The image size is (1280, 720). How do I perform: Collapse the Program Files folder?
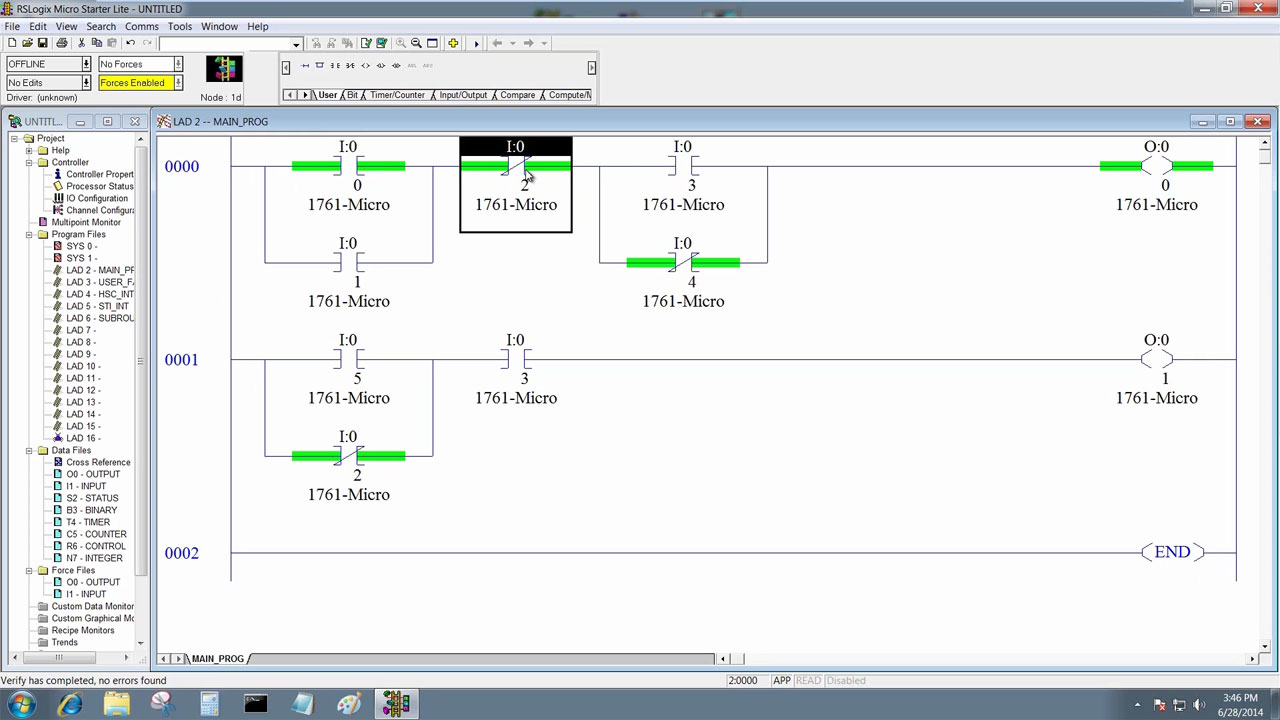click(29, 234)
